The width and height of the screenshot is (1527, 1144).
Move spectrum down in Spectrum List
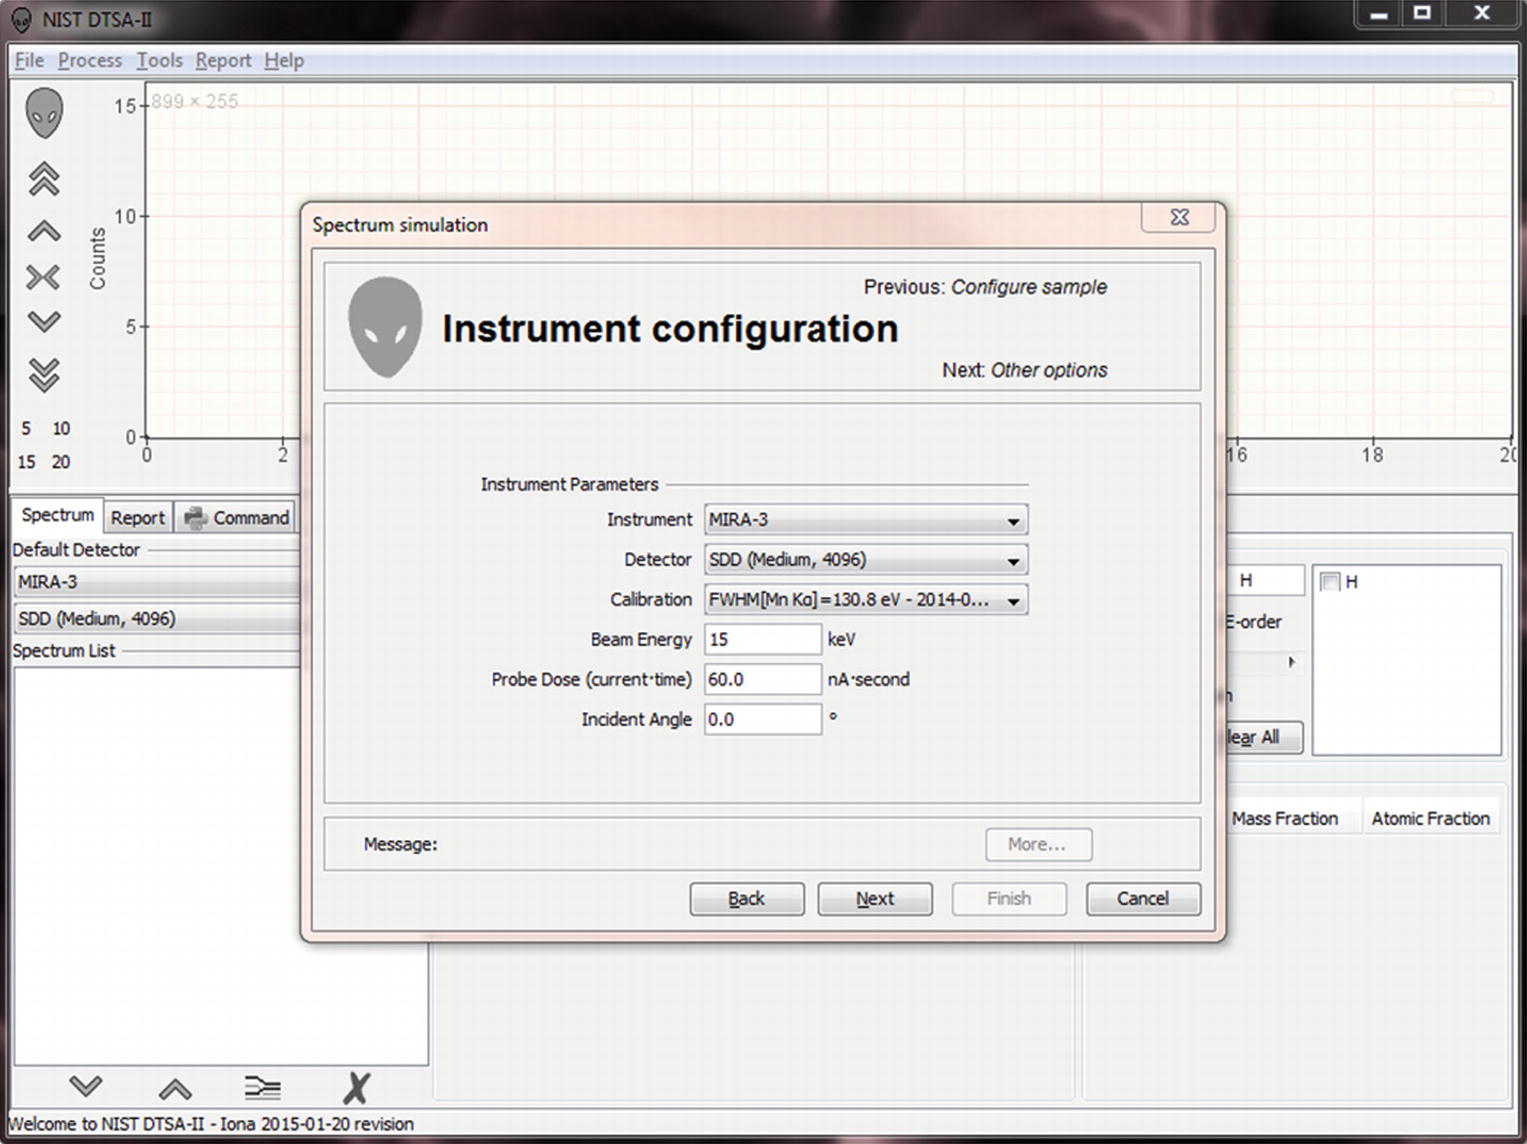[x=86, y=1086]
